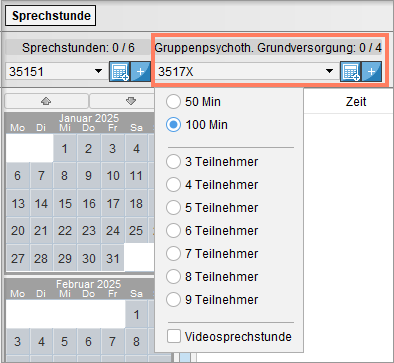Click calendar icon next to 35151 dropdown
Viewport: 394px width, 363px height.
(x=119, y=71)
